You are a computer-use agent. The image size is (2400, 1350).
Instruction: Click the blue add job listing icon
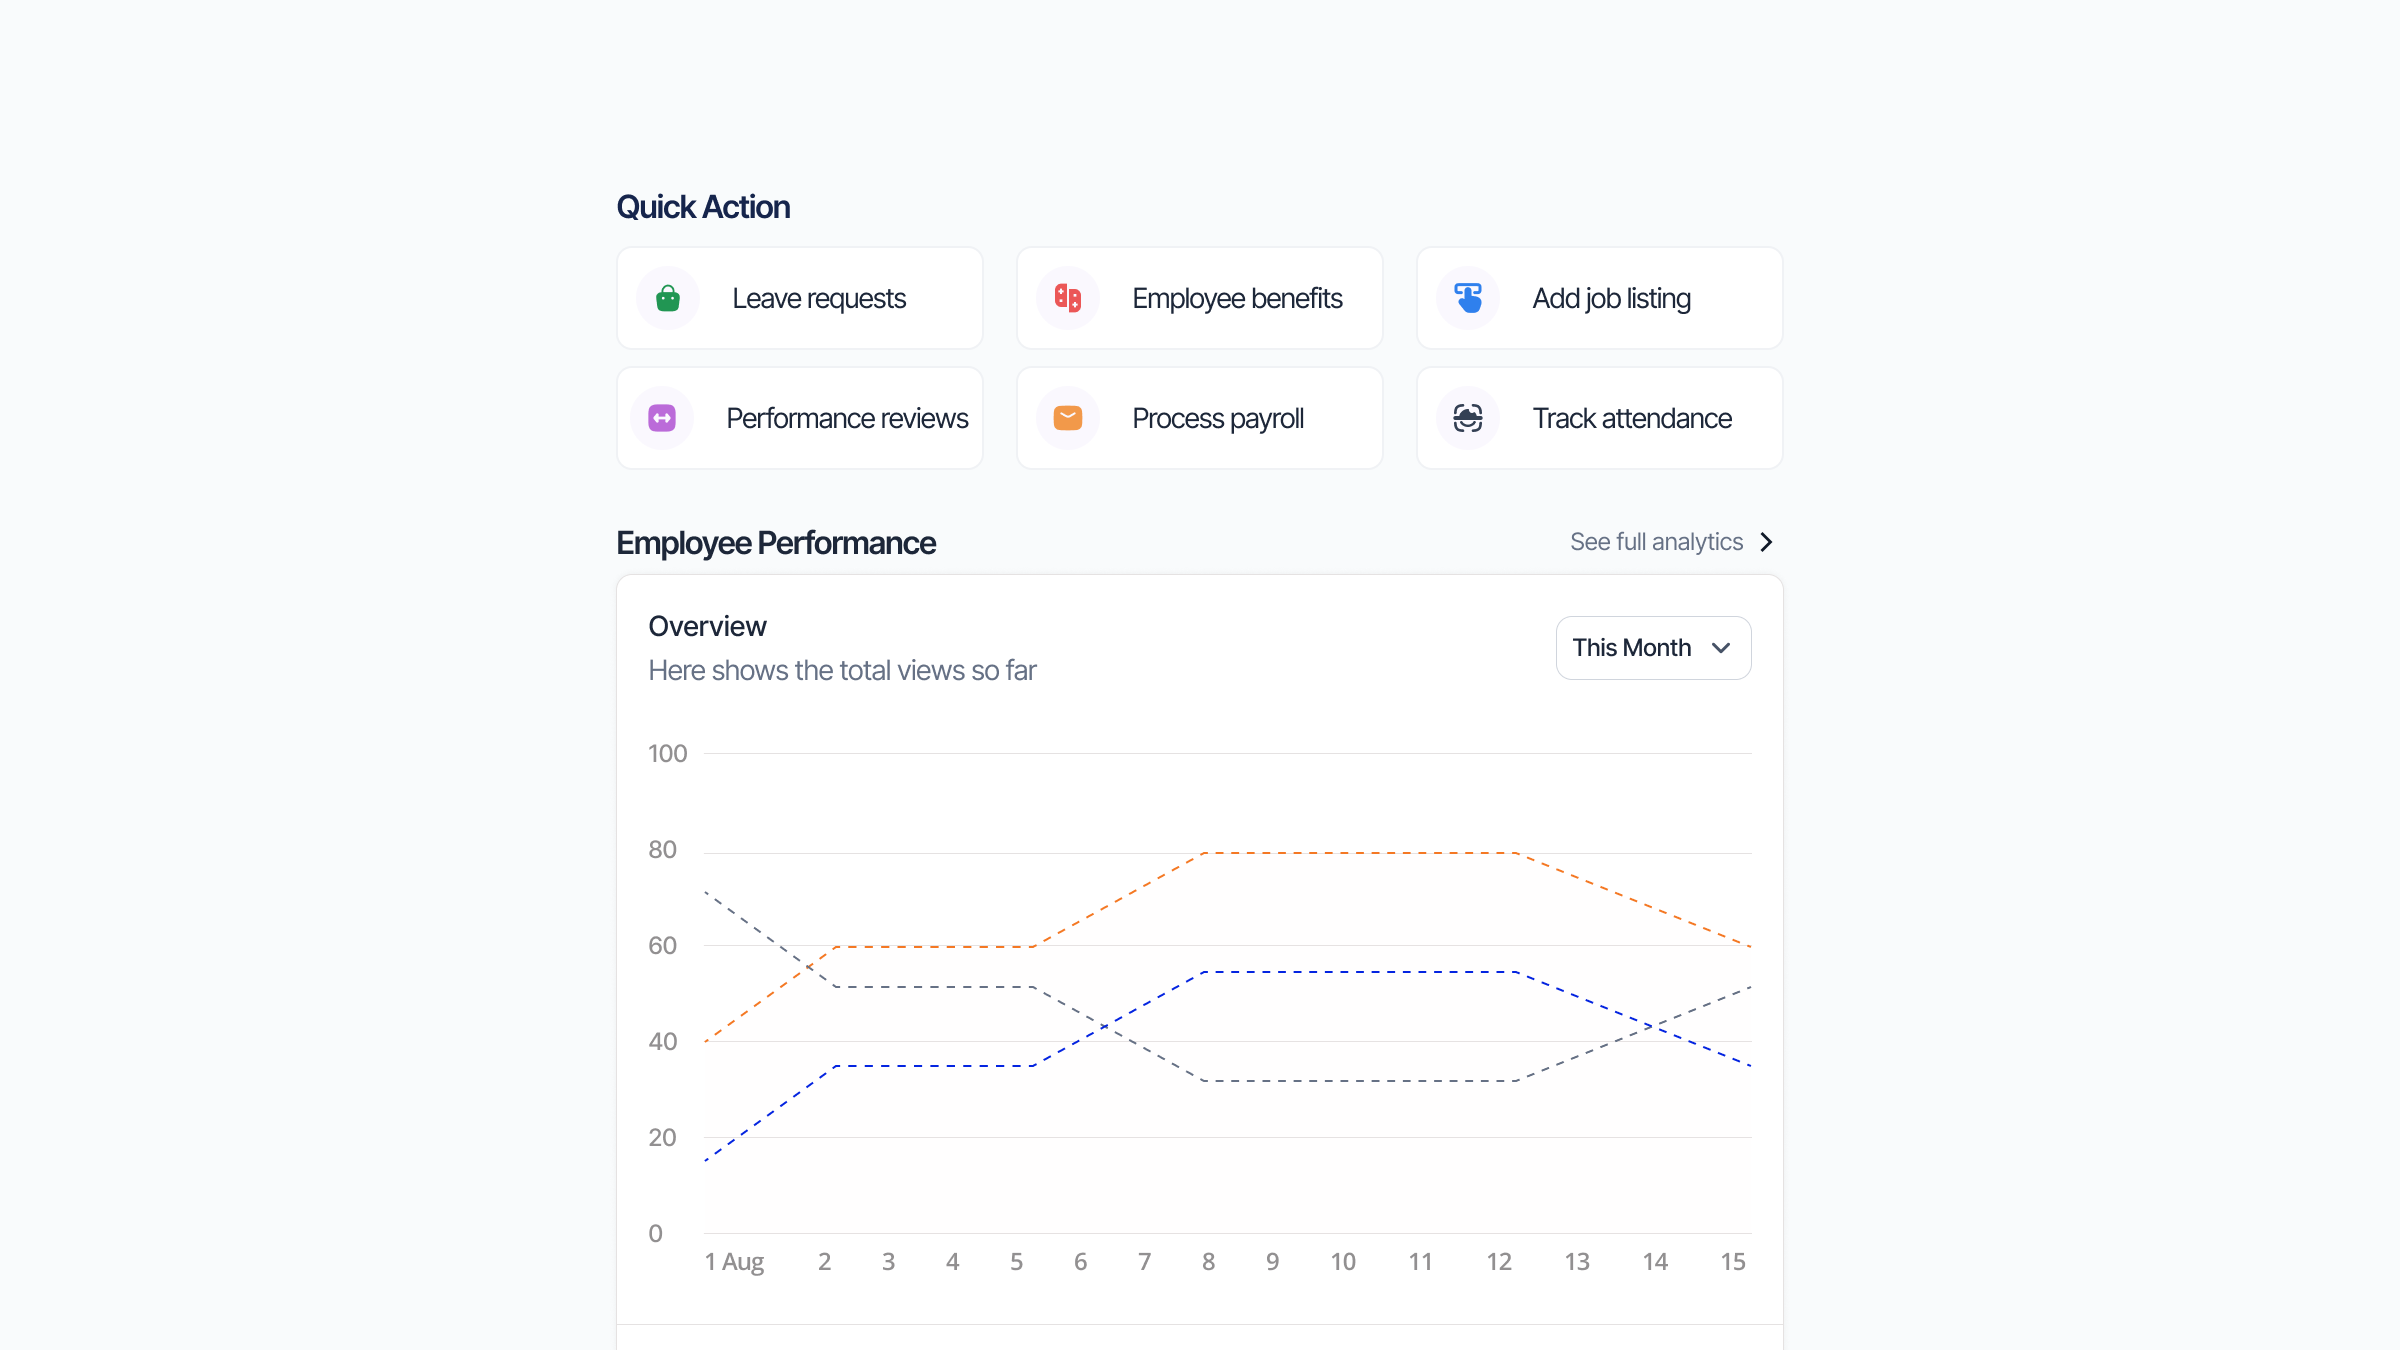[1466, 297]
